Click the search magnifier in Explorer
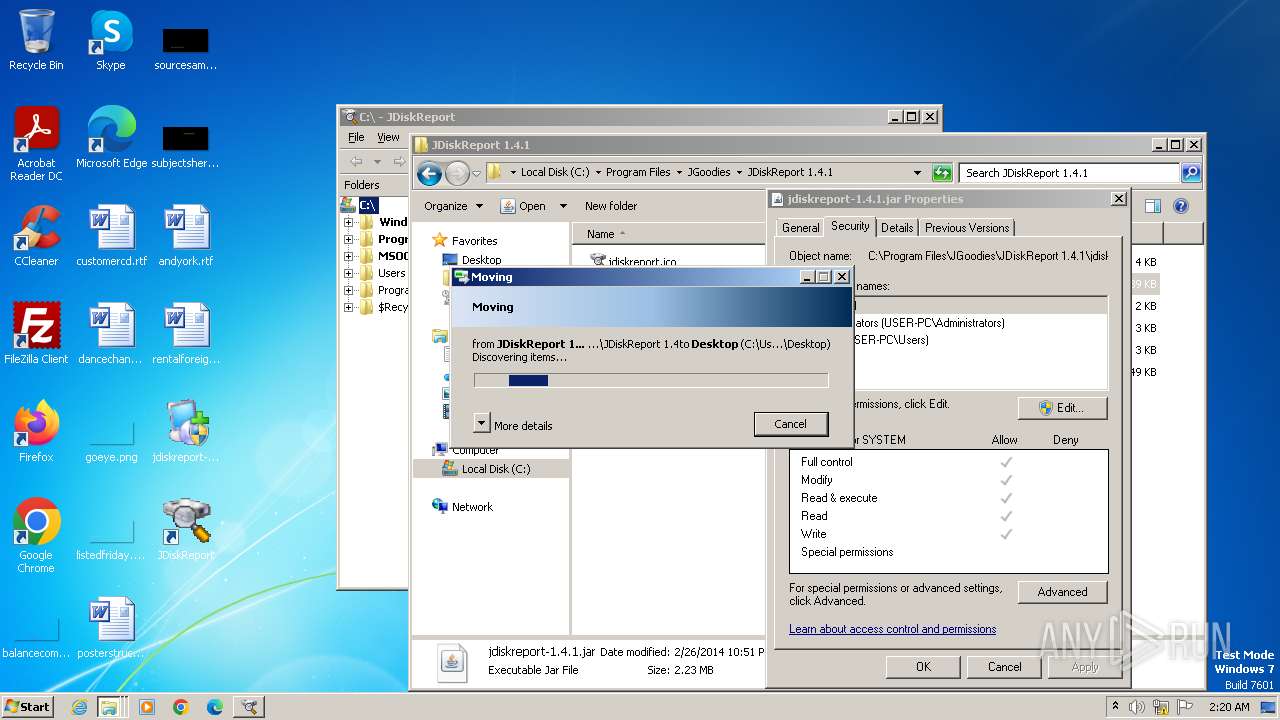This screenshot has width=1280, height=720. click(1191, 173)
